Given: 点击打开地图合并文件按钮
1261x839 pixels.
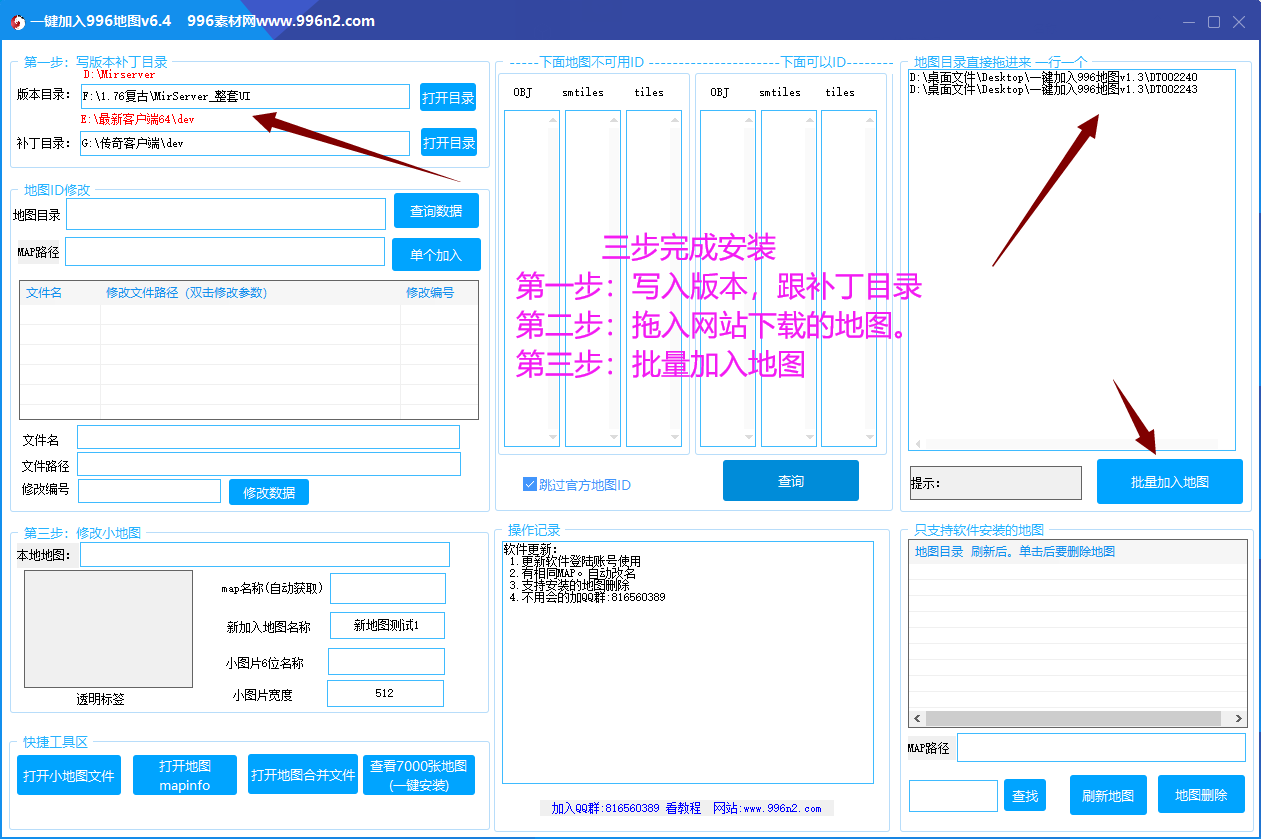Looking at the screenshot, I should coord(302,775).
